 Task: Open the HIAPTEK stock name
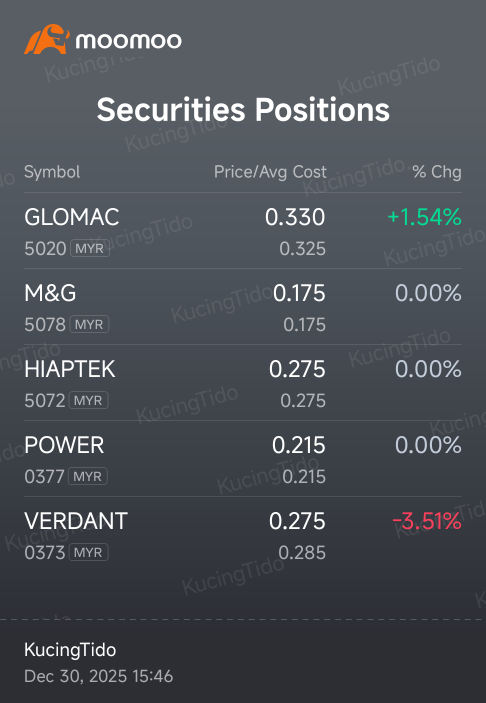pos(70,369)
